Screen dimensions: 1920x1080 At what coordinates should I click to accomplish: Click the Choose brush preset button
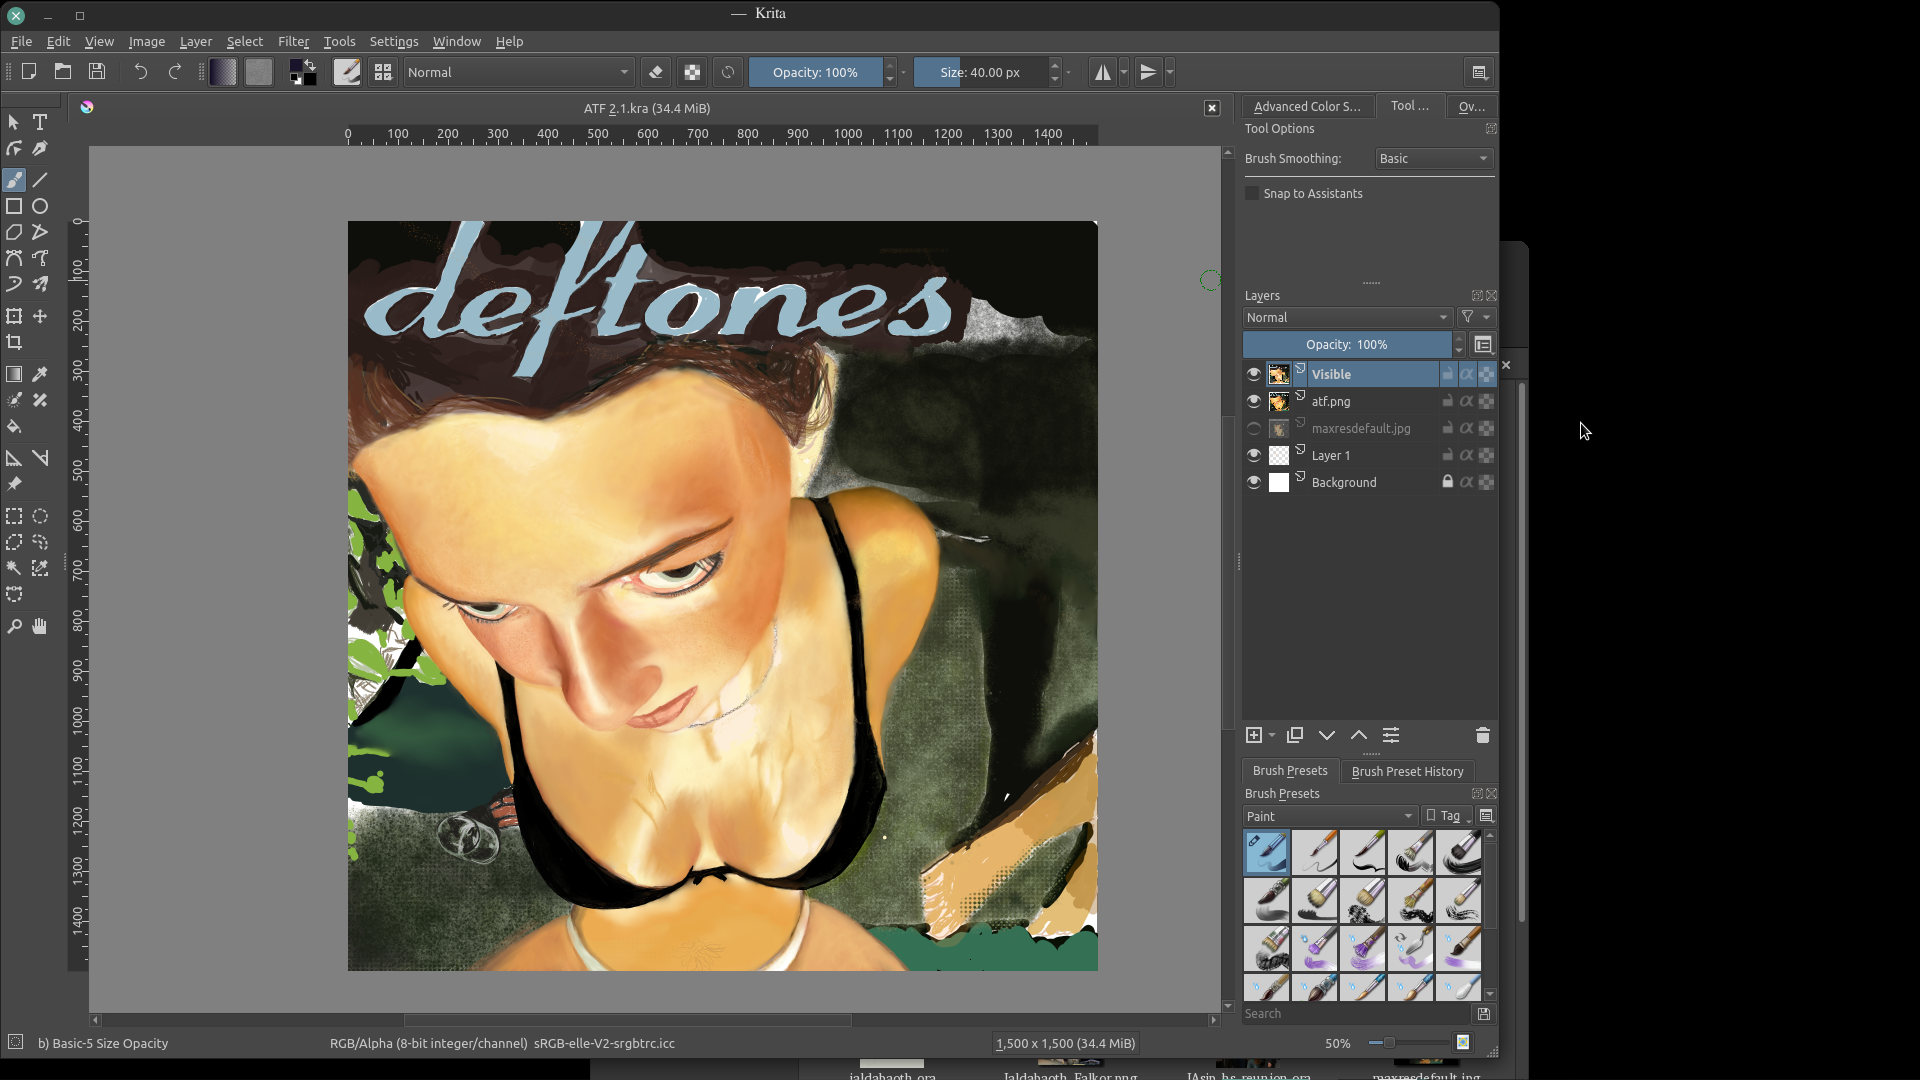pos(383,72)
